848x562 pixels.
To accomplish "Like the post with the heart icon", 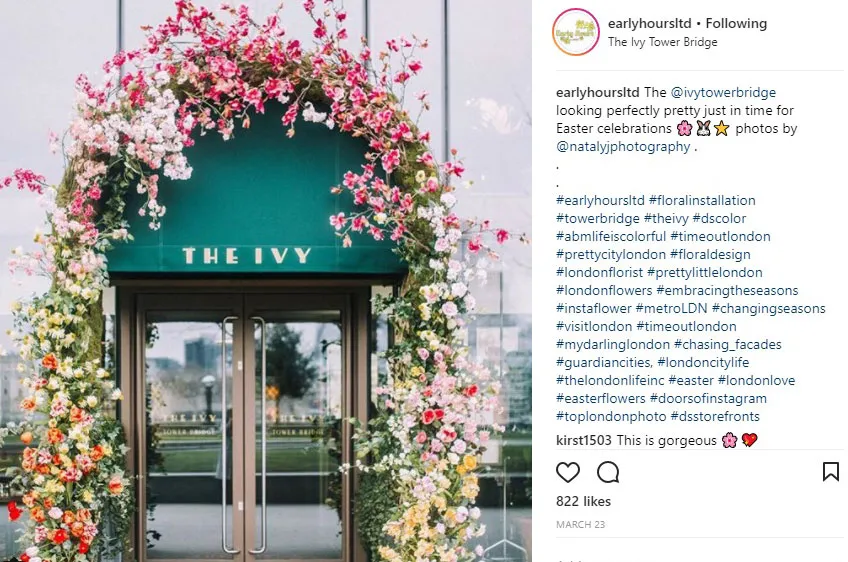I will (x=567, y=472).
